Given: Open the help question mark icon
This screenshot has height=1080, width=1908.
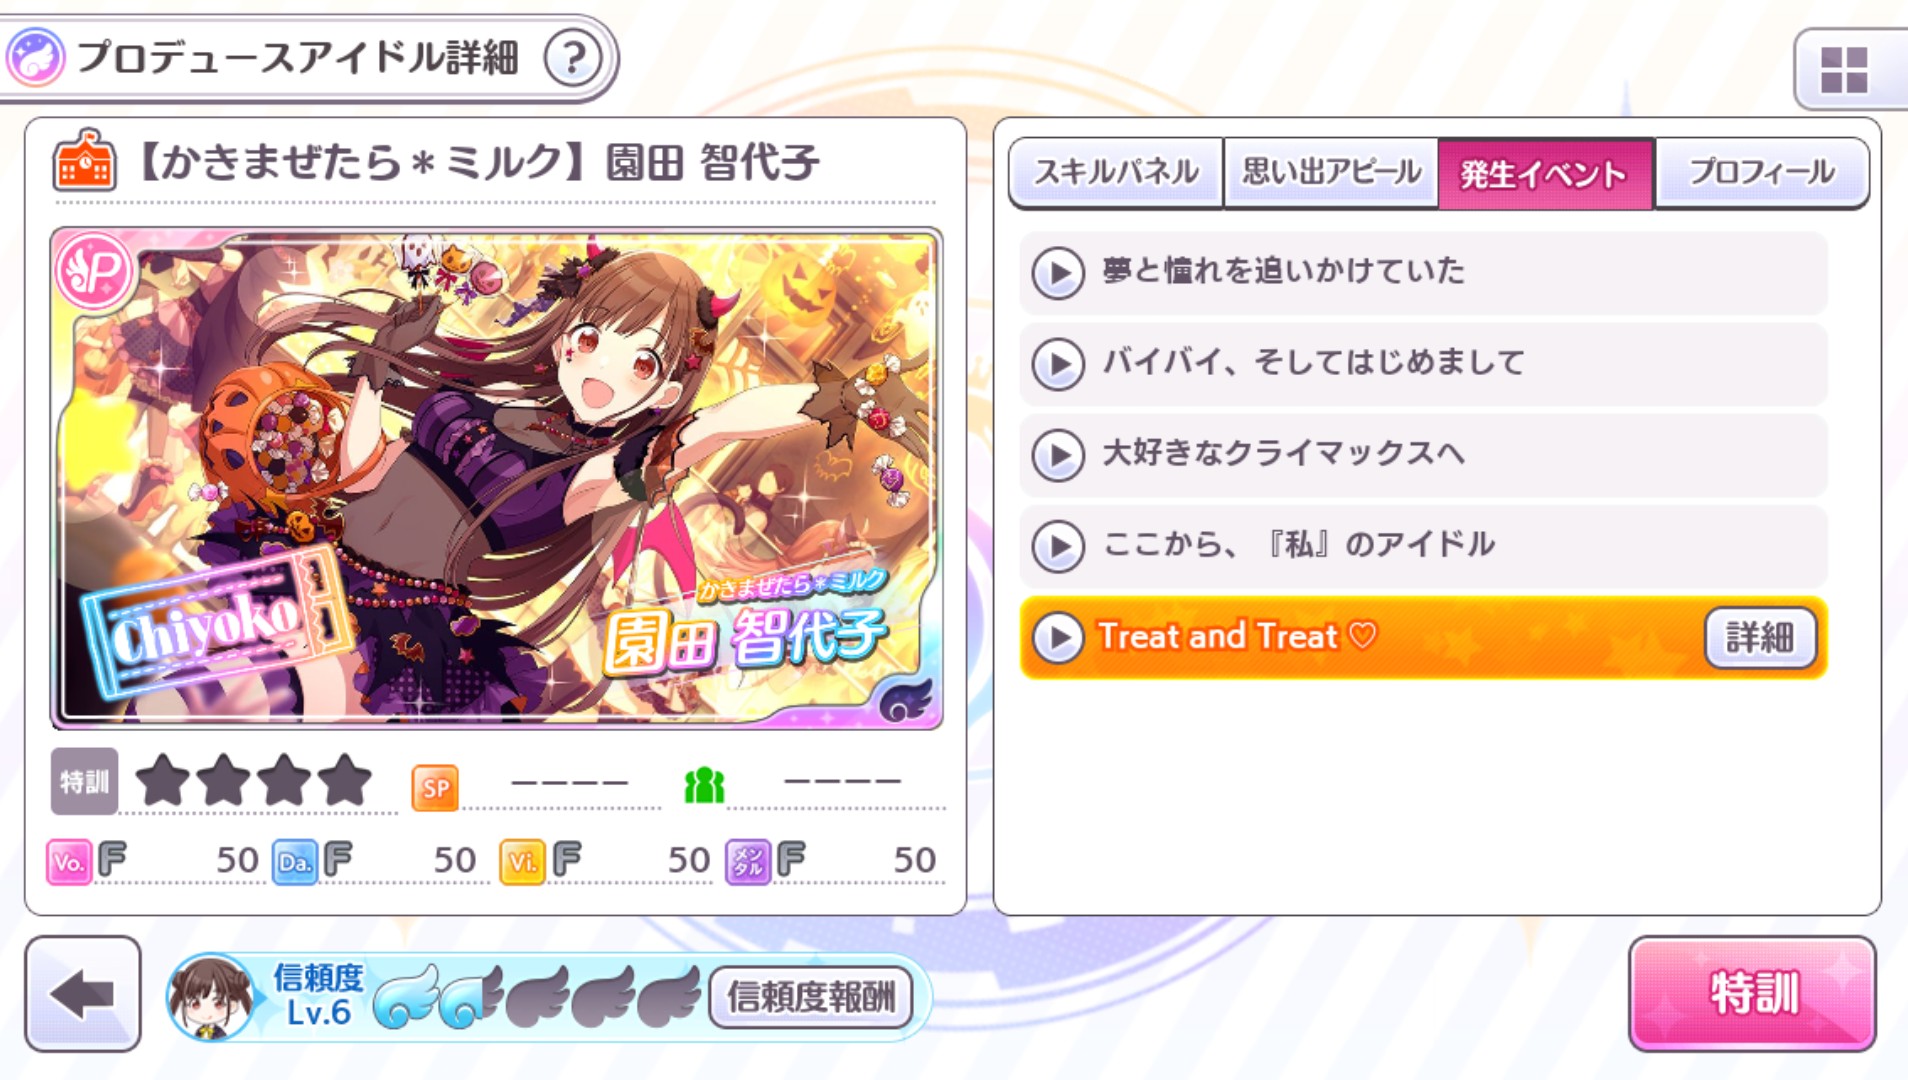Looking at the screenshot, I should click(573, 58).
